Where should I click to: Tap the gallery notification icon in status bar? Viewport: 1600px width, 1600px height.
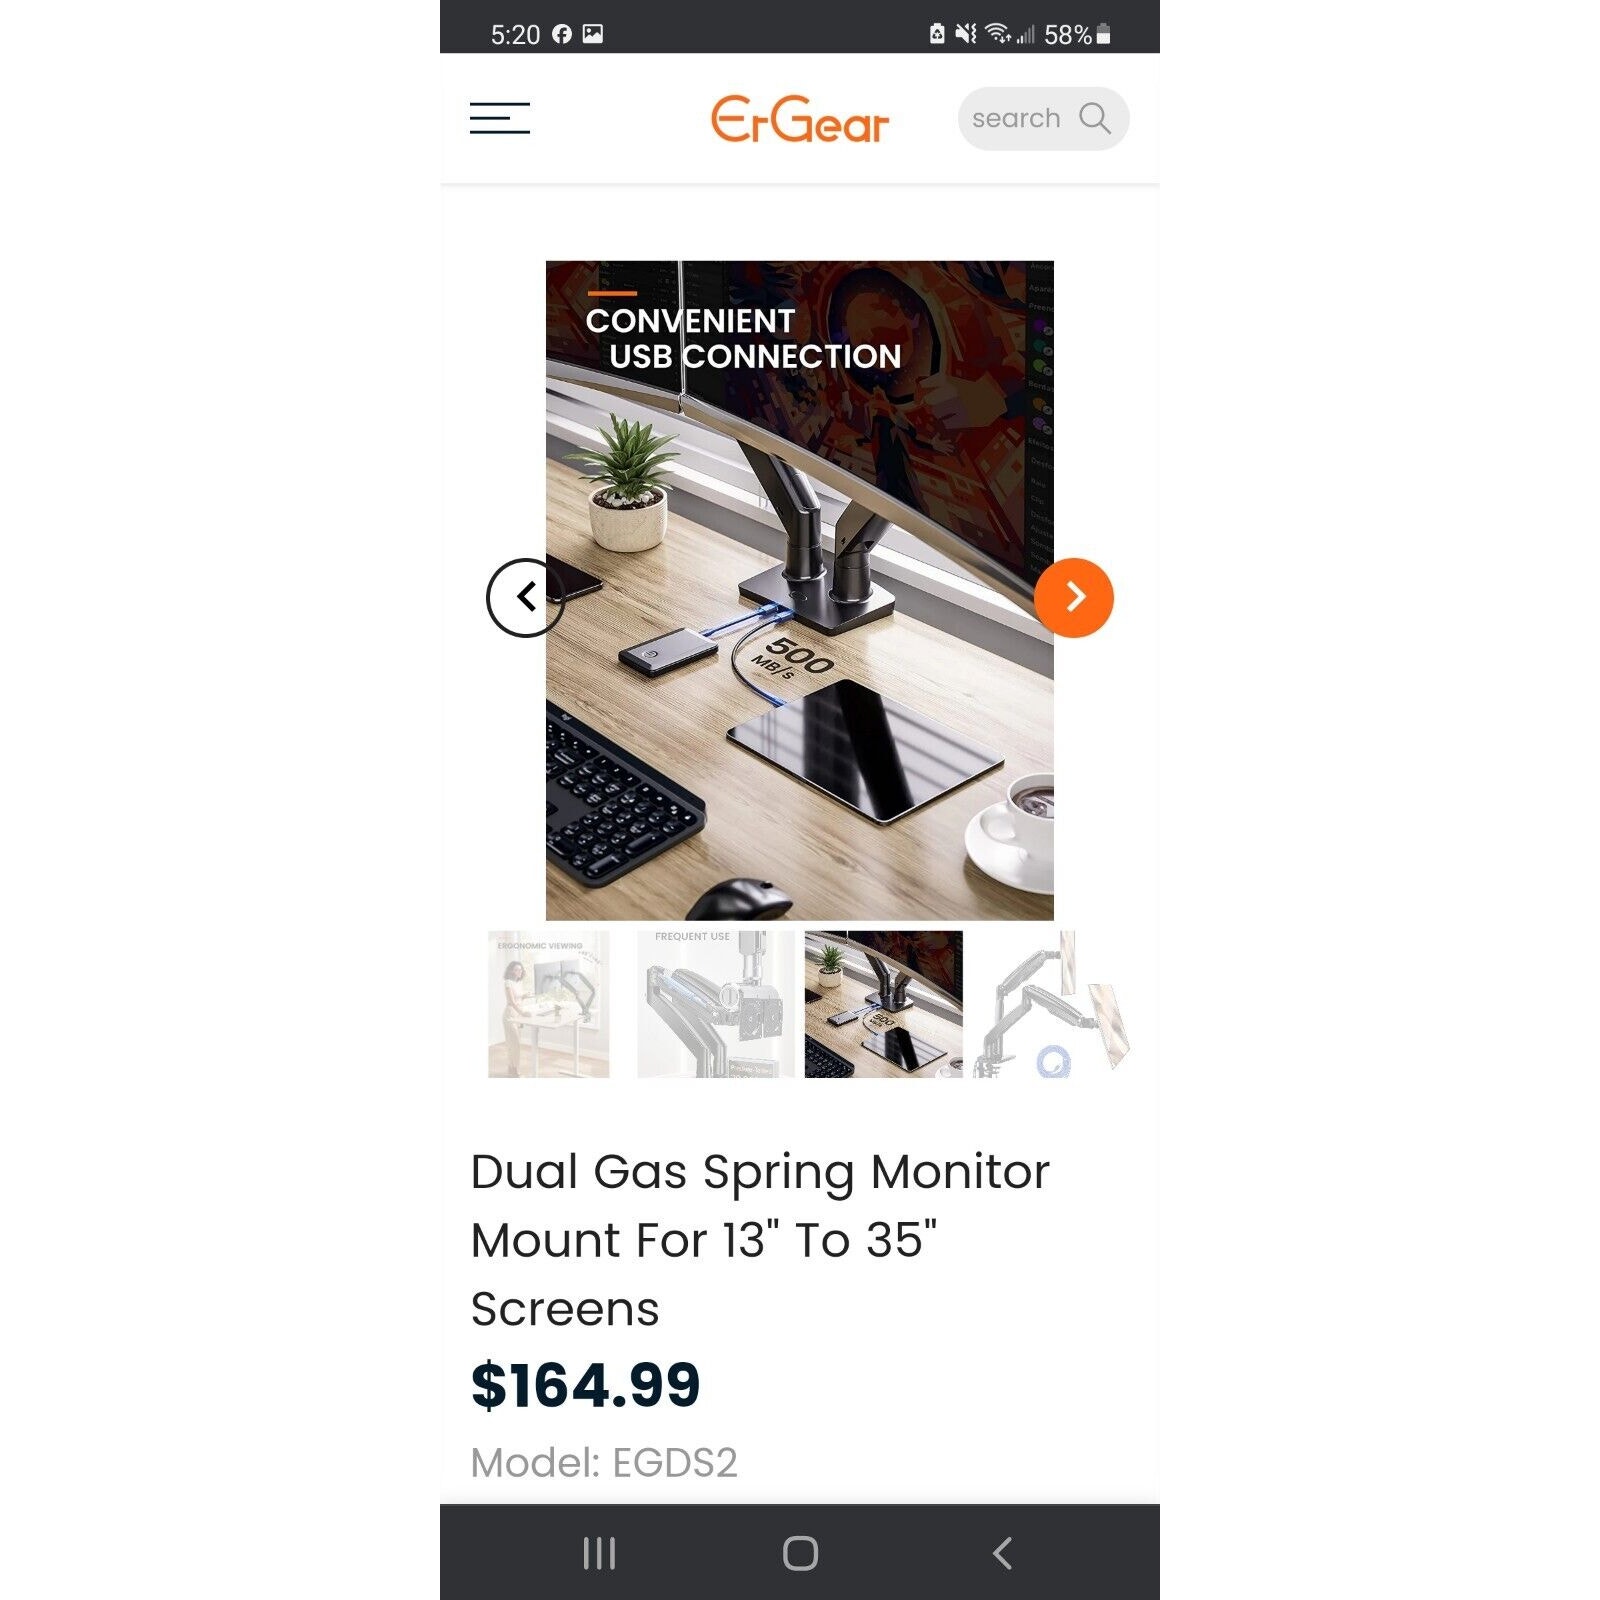coord(593,34)
